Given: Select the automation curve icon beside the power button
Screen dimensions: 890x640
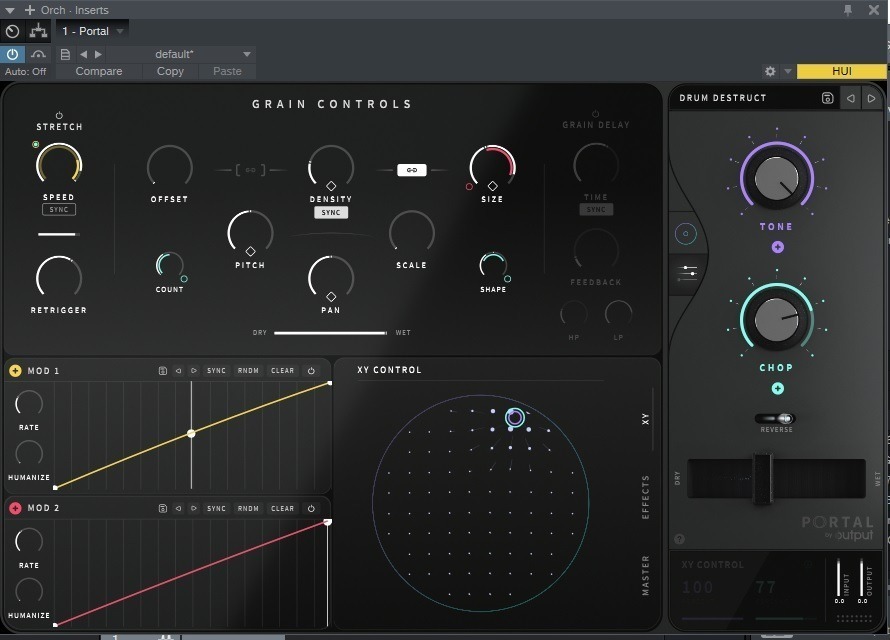Looking at the screenshot, I should (x=39, y=54).
